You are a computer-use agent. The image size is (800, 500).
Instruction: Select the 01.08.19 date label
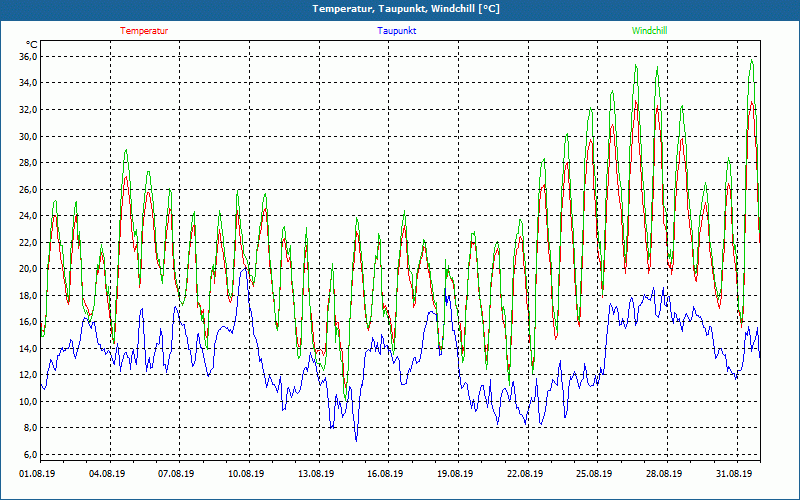pyautogui.click(x=37, y=474)
